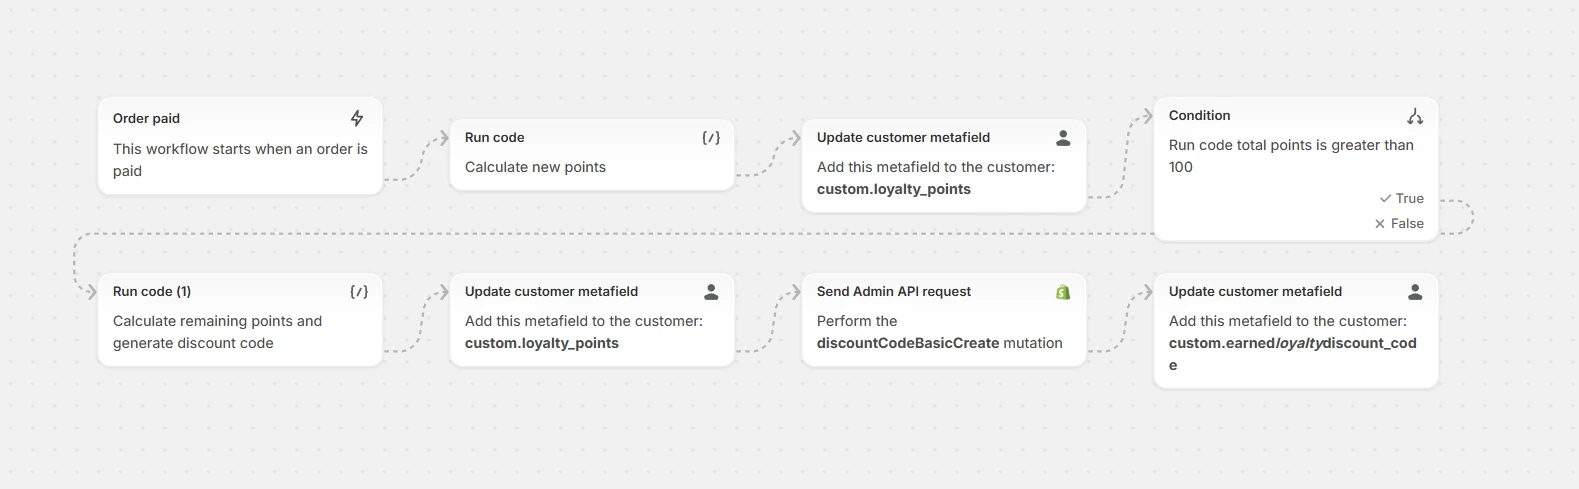Click the arrow connector entering Send Admin API request
This screenshot has width=1579, height=489.
pos(794,292)
